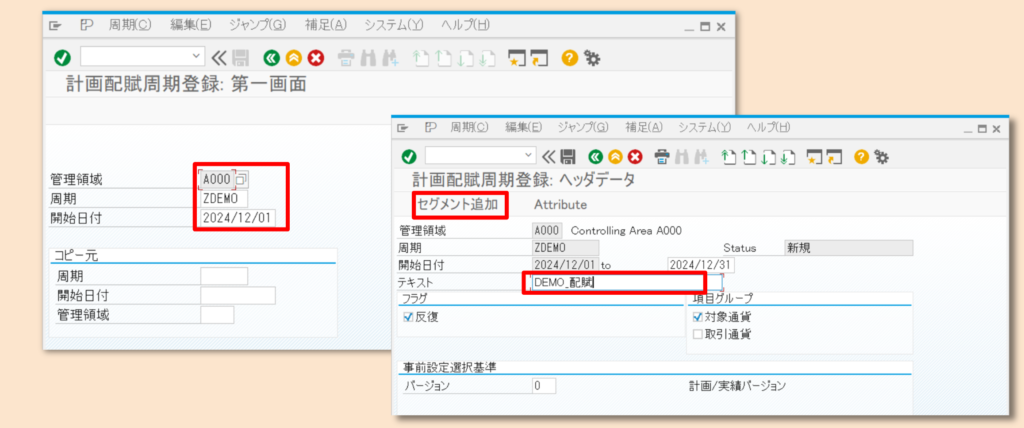Viewport: 1024px width, 428px height.
Task: Click Next page icon in header data window
Action: pyautogui.click(x=769, y=156)
